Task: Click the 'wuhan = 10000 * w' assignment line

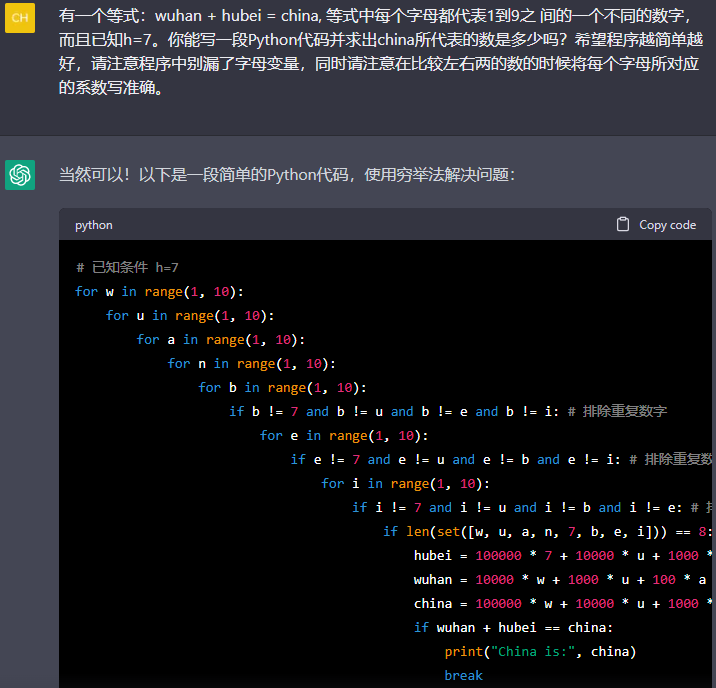Action: pyautogui.click(x=560, y=579)
